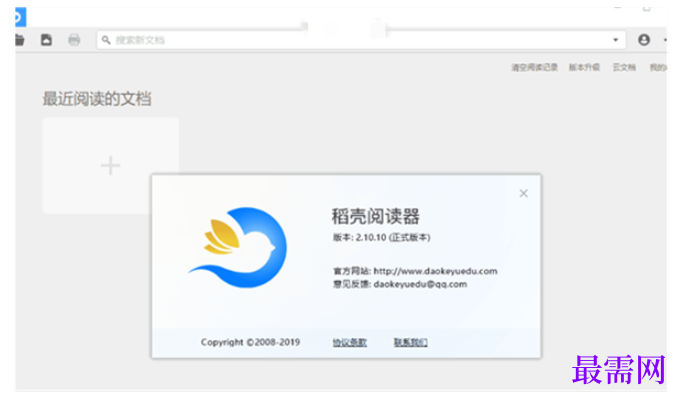This screenshot has height=401, width=684.
Task: Click the cloud document toolbar icon
Action: 46,40
